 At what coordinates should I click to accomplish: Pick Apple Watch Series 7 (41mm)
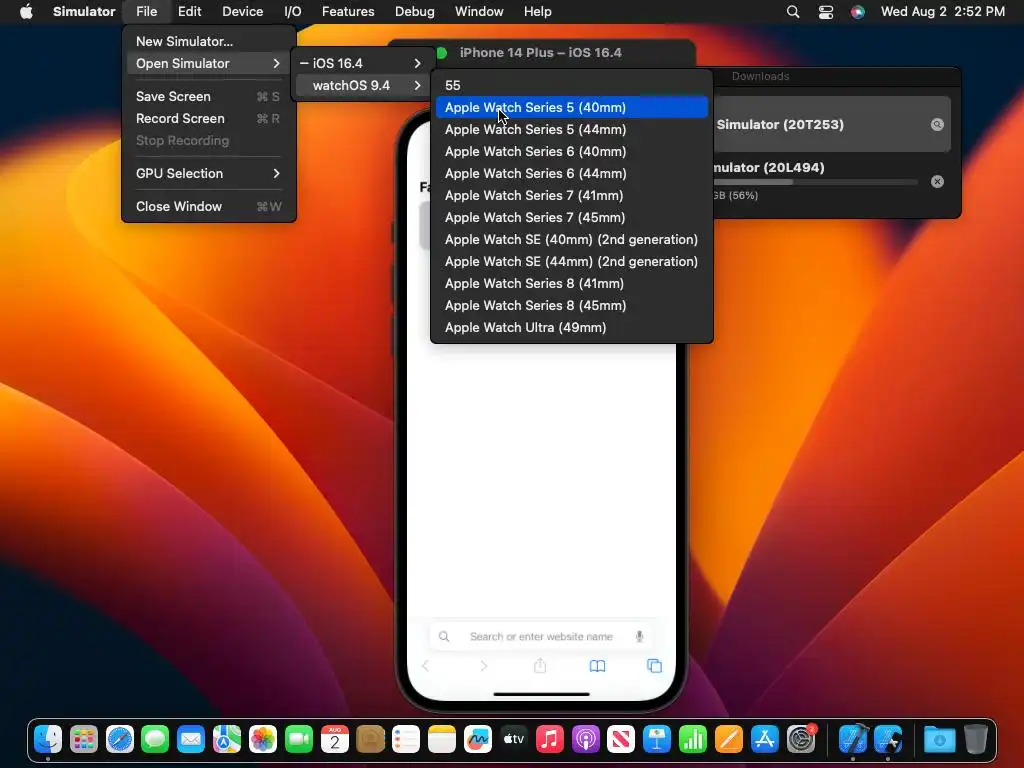pyautogui.click(x=571, y=196)
